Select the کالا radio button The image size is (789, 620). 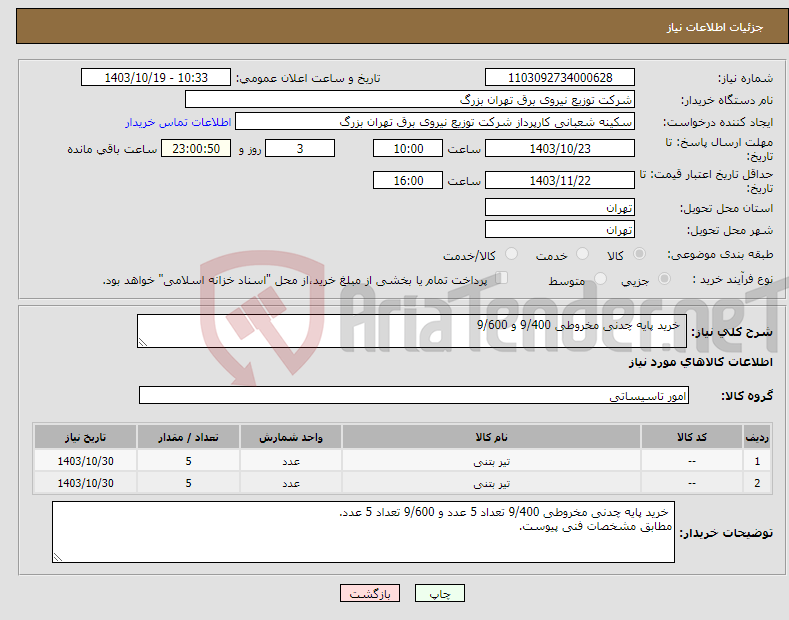pyautogui.click(x=639, y=254)
